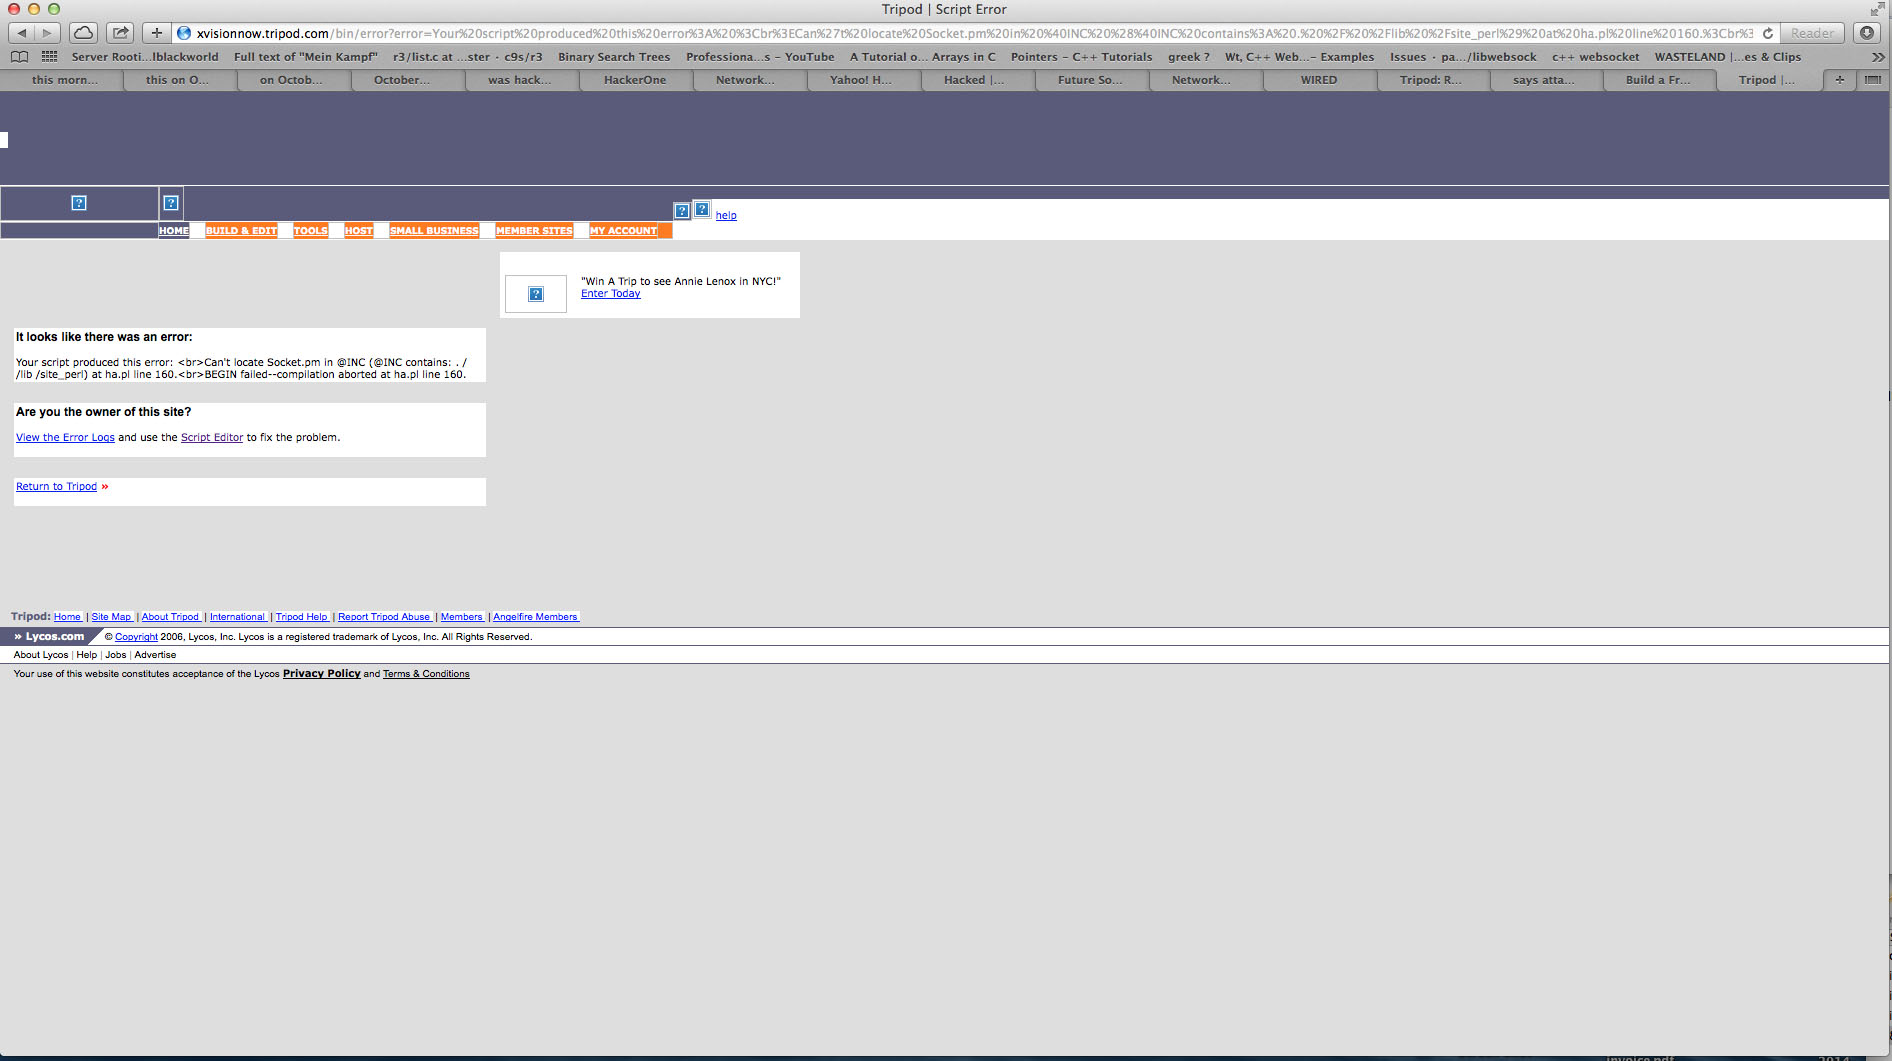Click the footer Help link beside Jobs
Screen dimensions: 1892x1061
click(x=87, y=655)
